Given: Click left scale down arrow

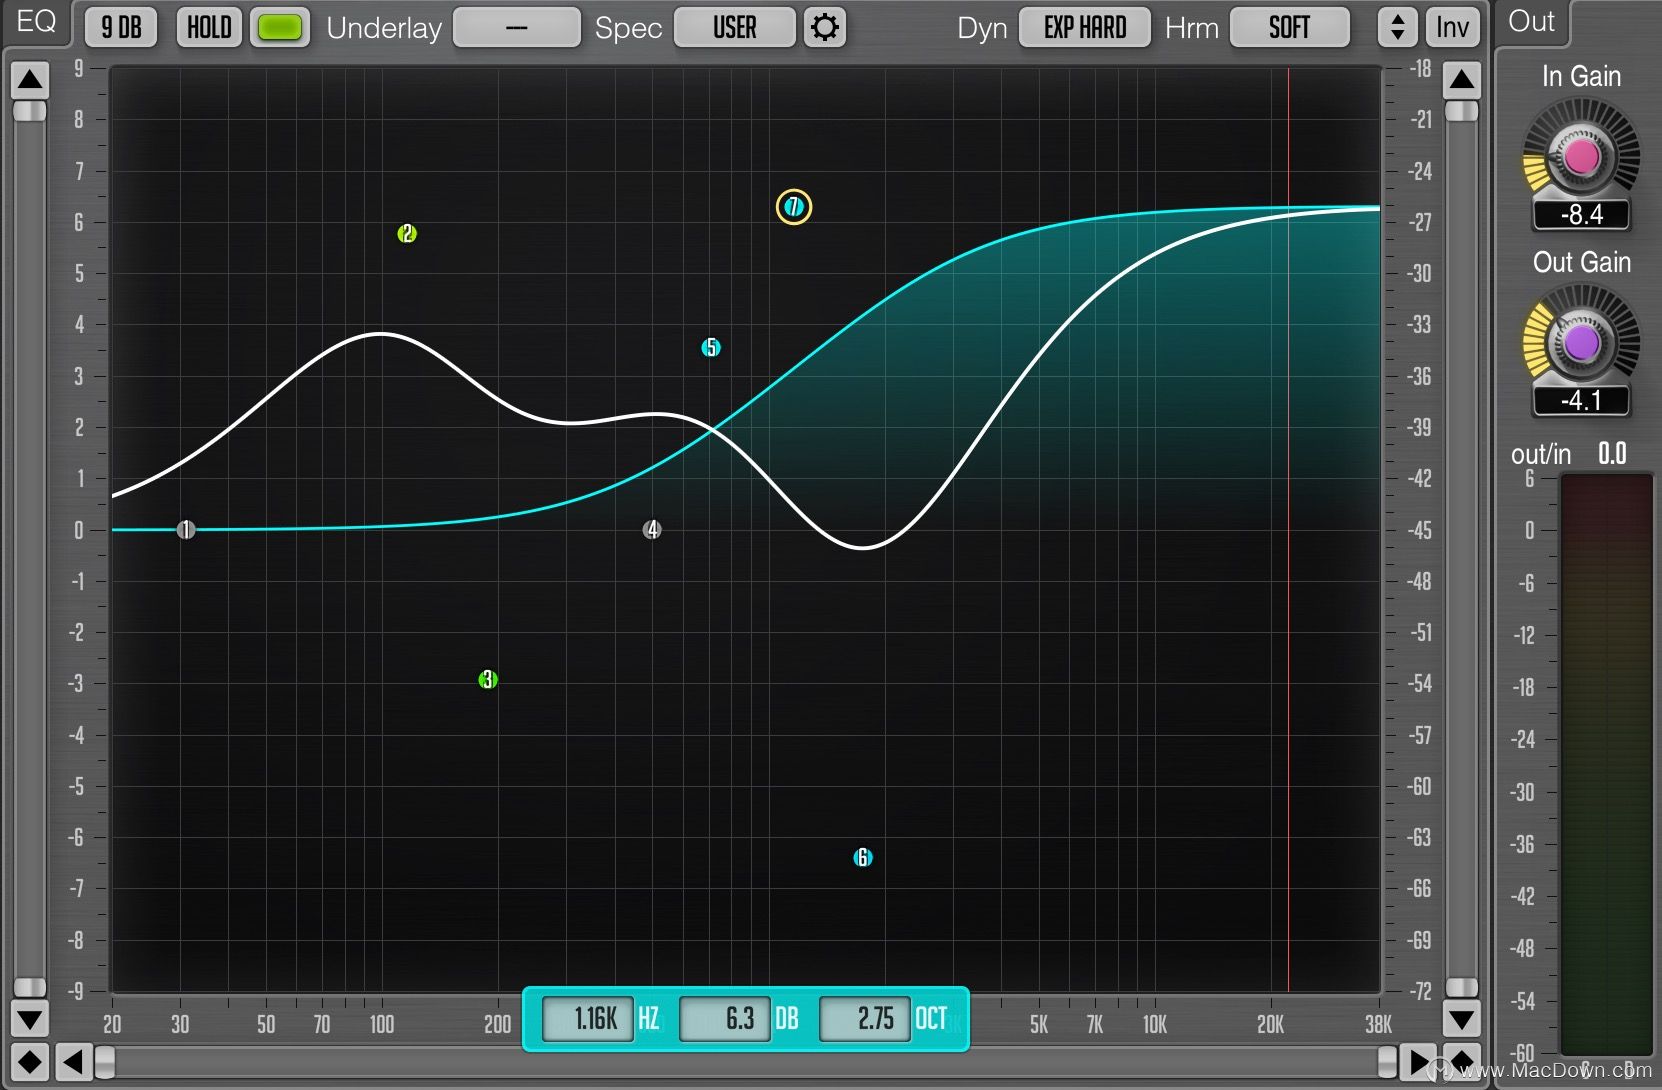Looking at the screenshot, I should point(30,1019).
